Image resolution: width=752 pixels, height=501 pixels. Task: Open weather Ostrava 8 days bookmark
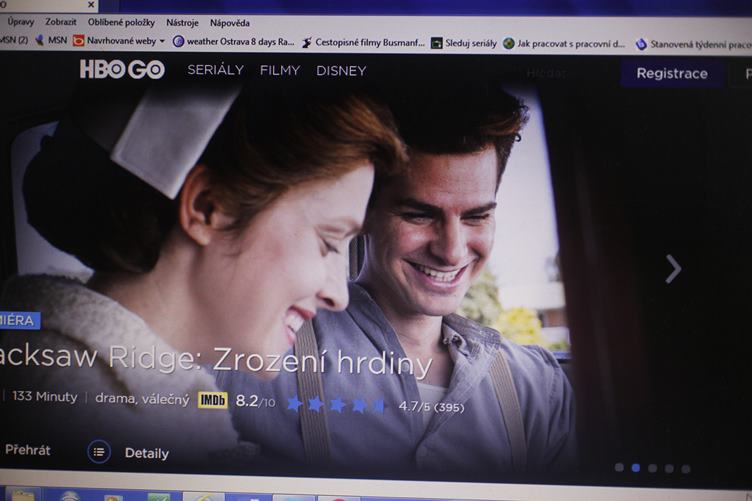(234, 42)
